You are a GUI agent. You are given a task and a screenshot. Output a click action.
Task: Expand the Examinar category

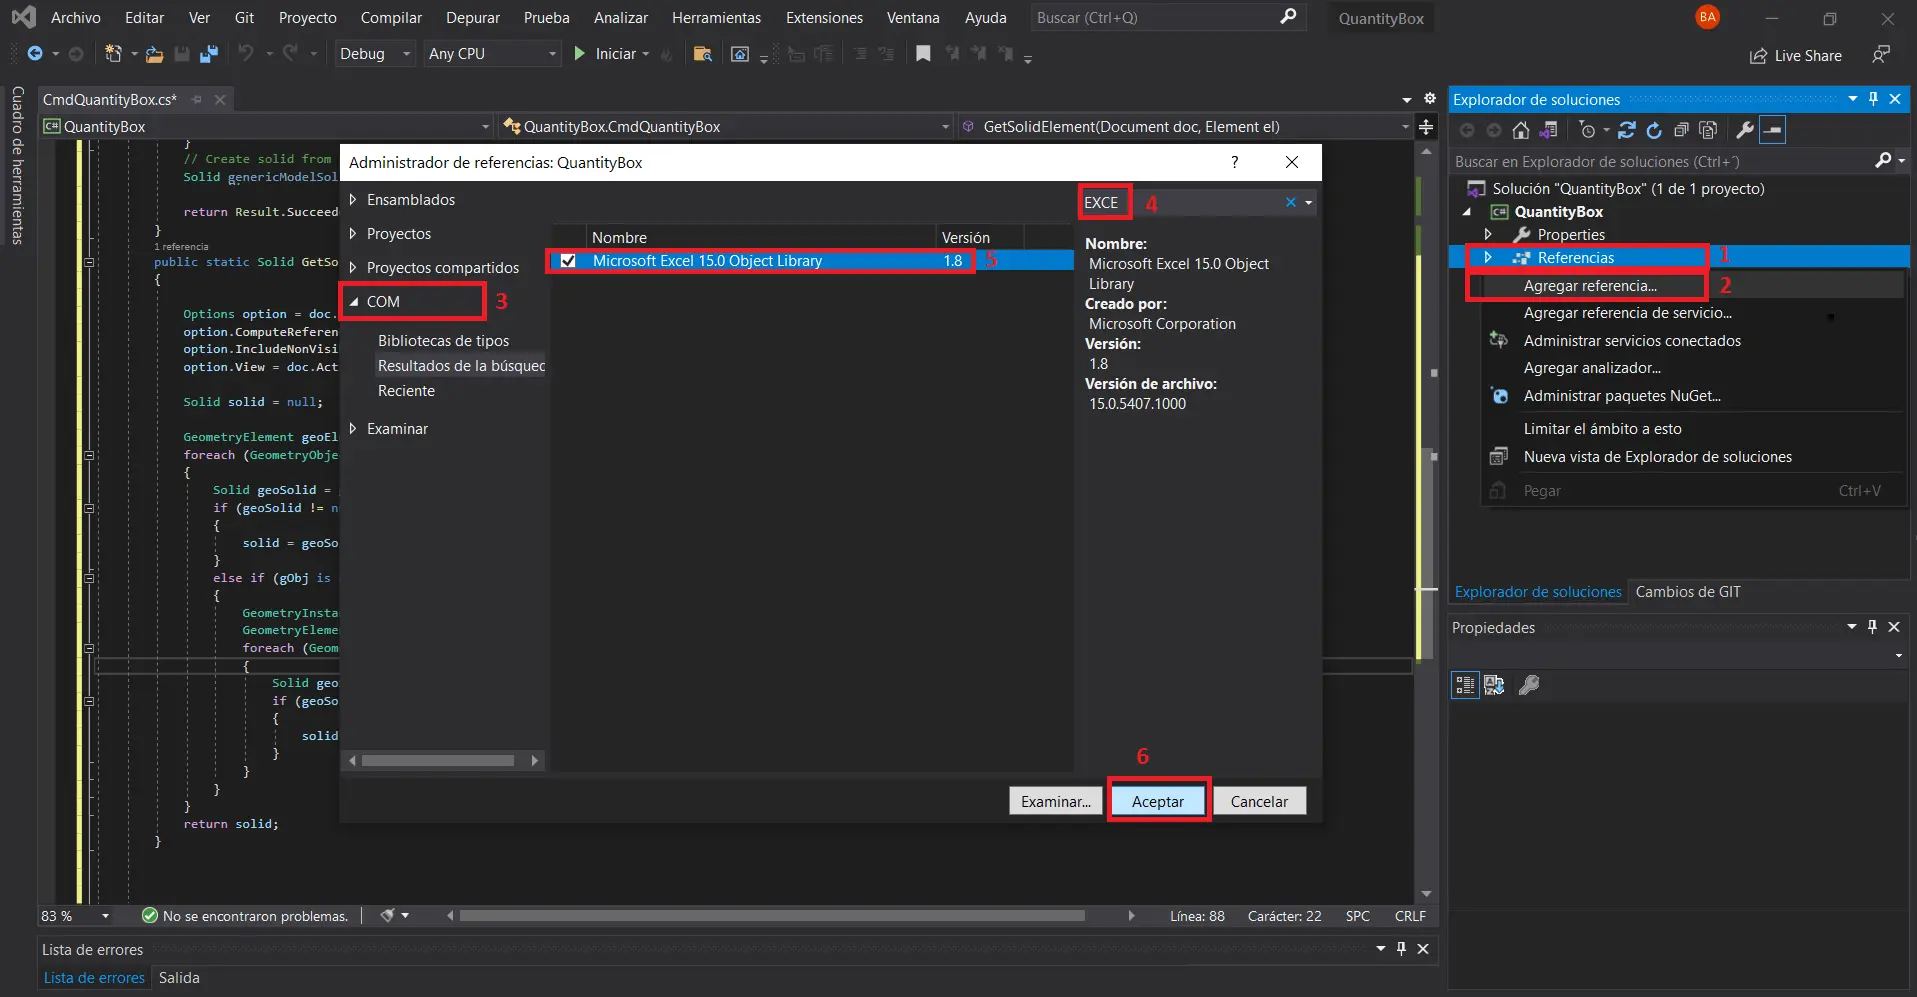353,429
